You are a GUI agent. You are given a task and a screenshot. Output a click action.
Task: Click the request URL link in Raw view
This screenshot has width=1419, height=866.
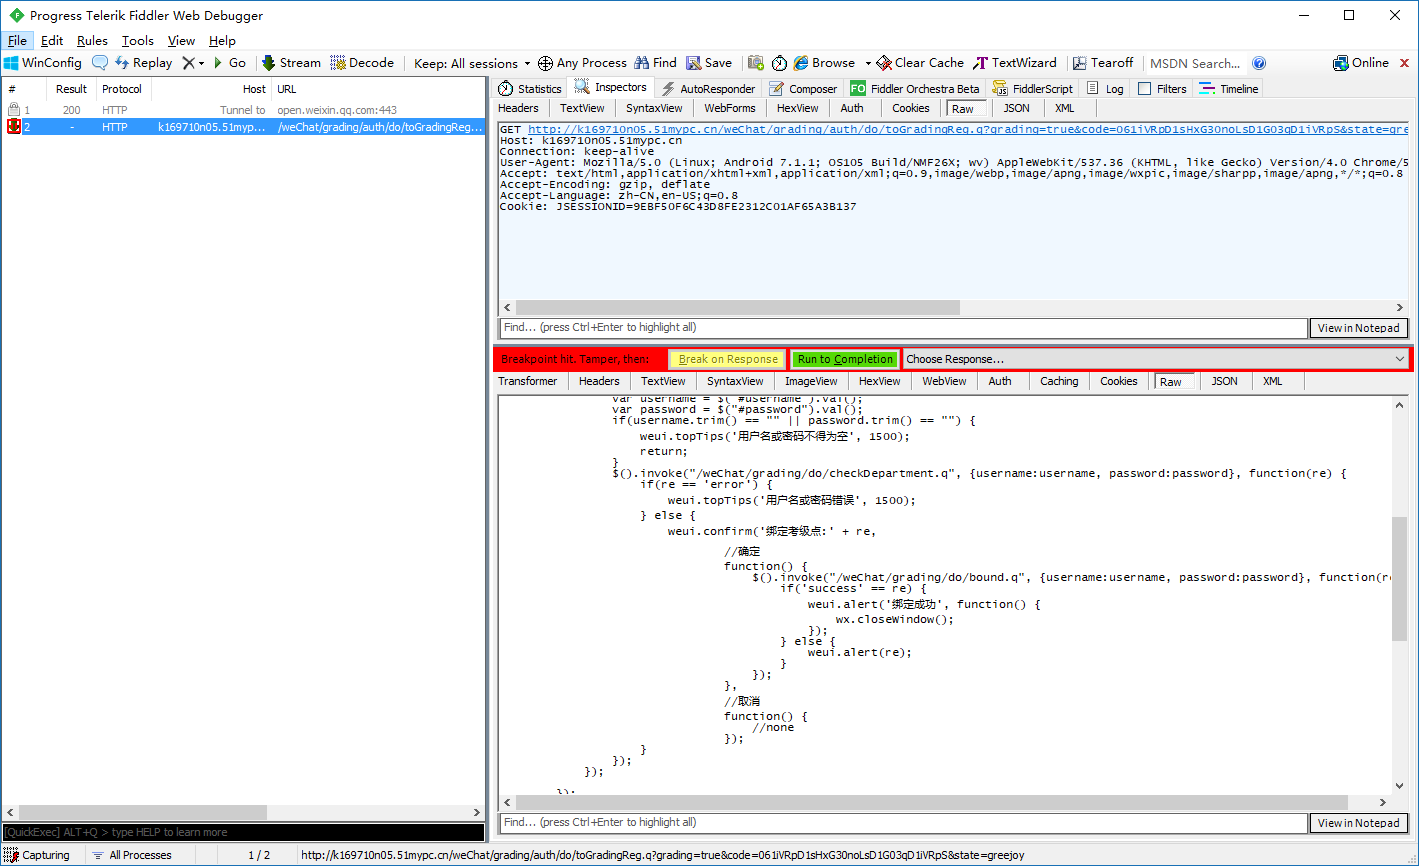point(968,129)
